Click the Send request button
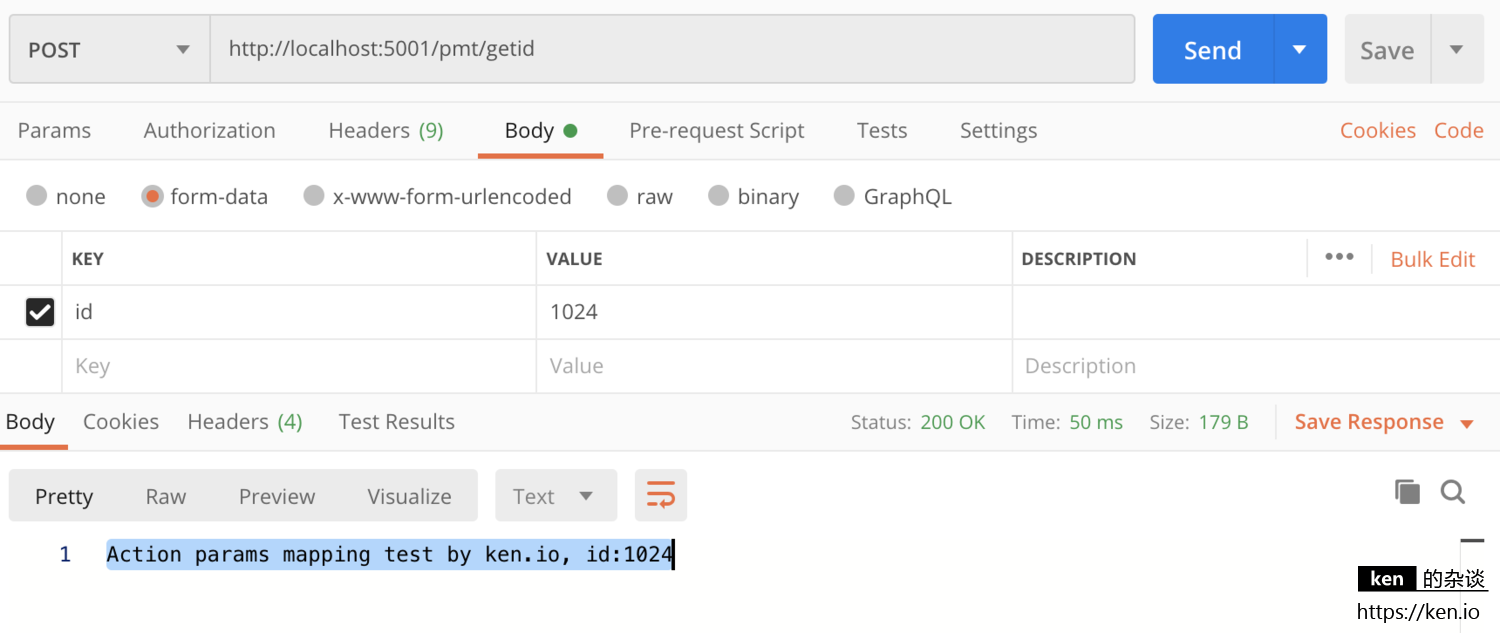The height and width of the screenshot is (633, 1500). point(1212,50)
